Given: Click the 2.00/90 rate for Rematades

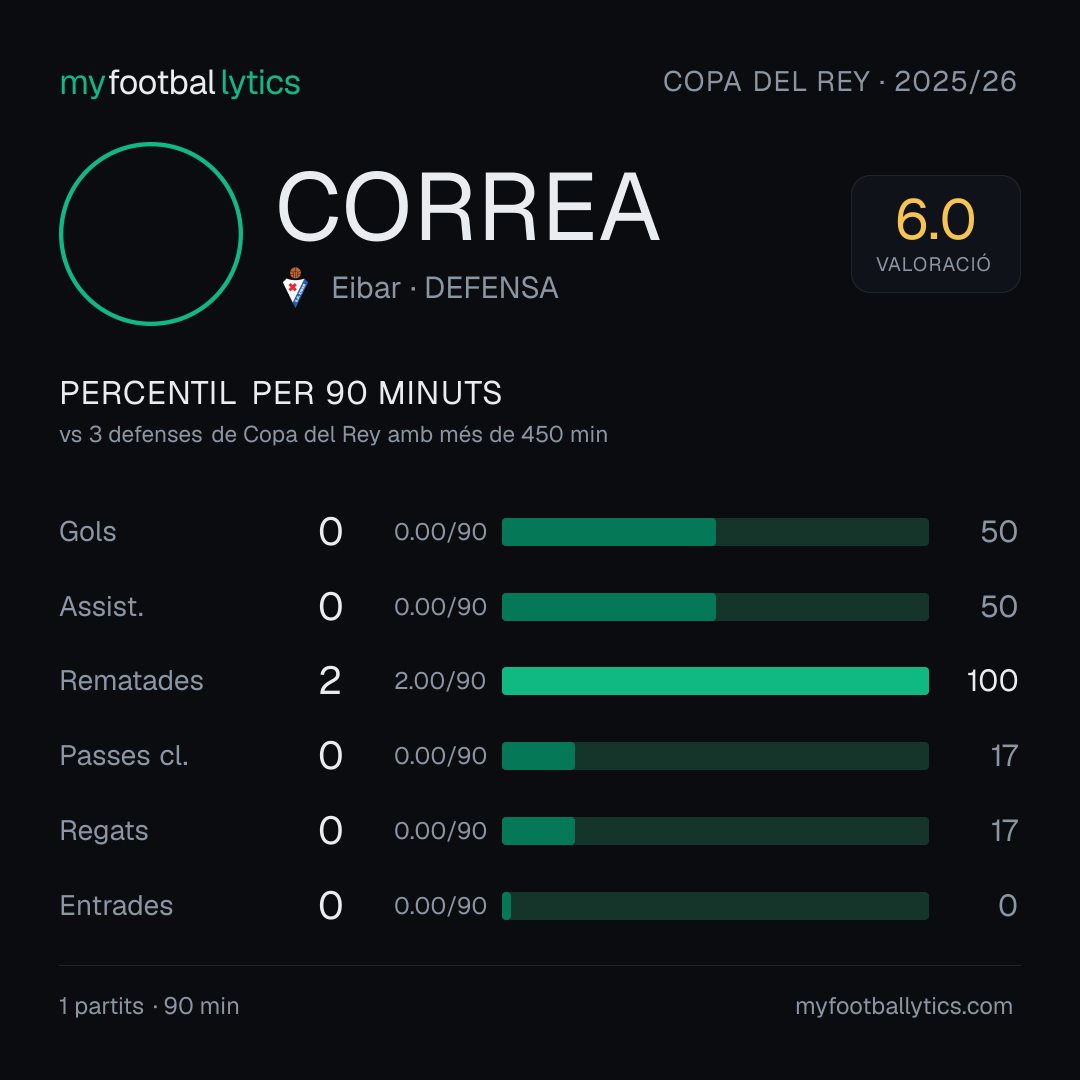Looking at the screenshot, I should tap(440, 681).
